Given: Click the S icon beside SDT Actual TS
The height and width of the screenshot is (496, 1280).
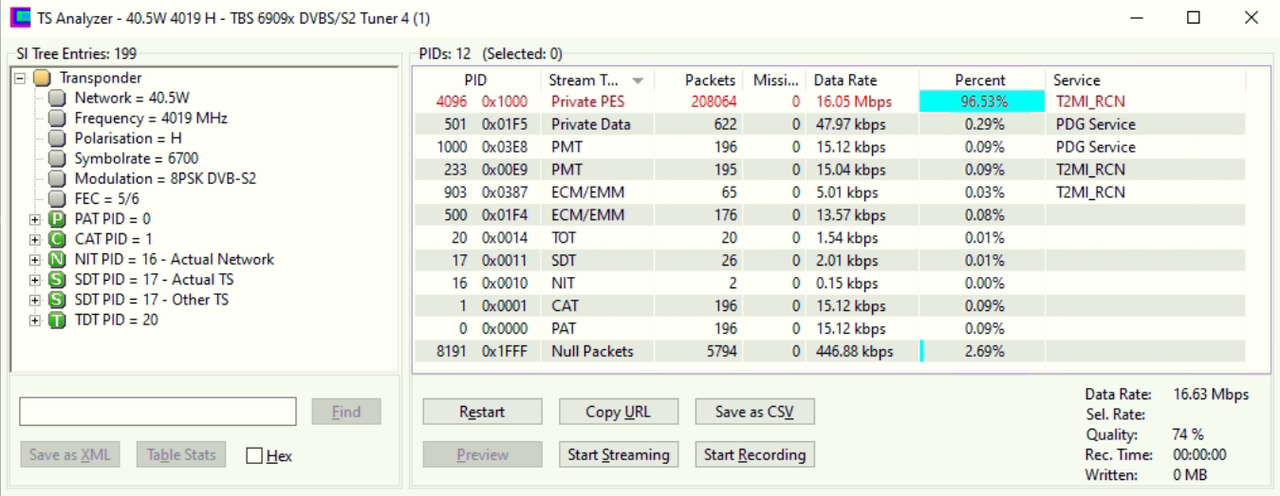Looking at the screenshot, I should click(x=56, y=279).
